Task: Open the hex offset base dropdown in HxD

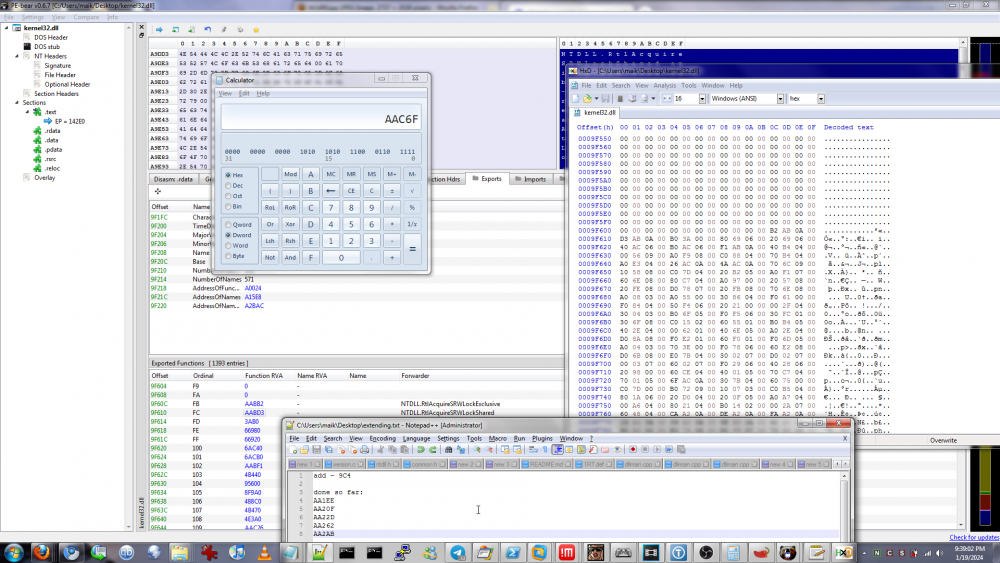Action: point(822,99)
